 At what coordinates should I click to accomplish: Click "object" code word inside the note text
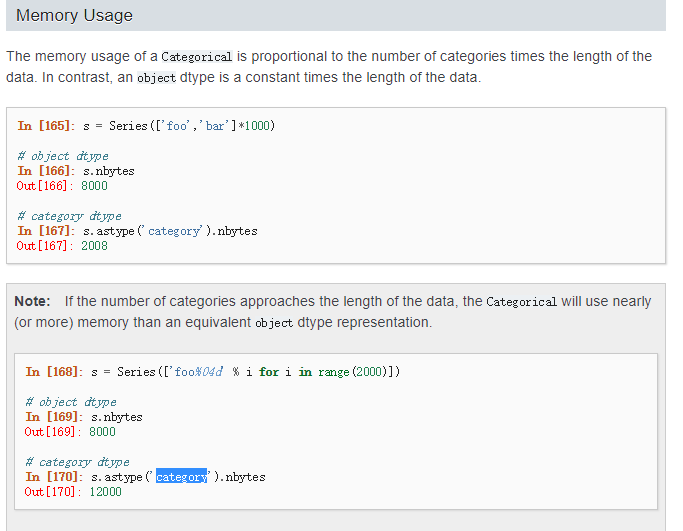click(273, 323)
